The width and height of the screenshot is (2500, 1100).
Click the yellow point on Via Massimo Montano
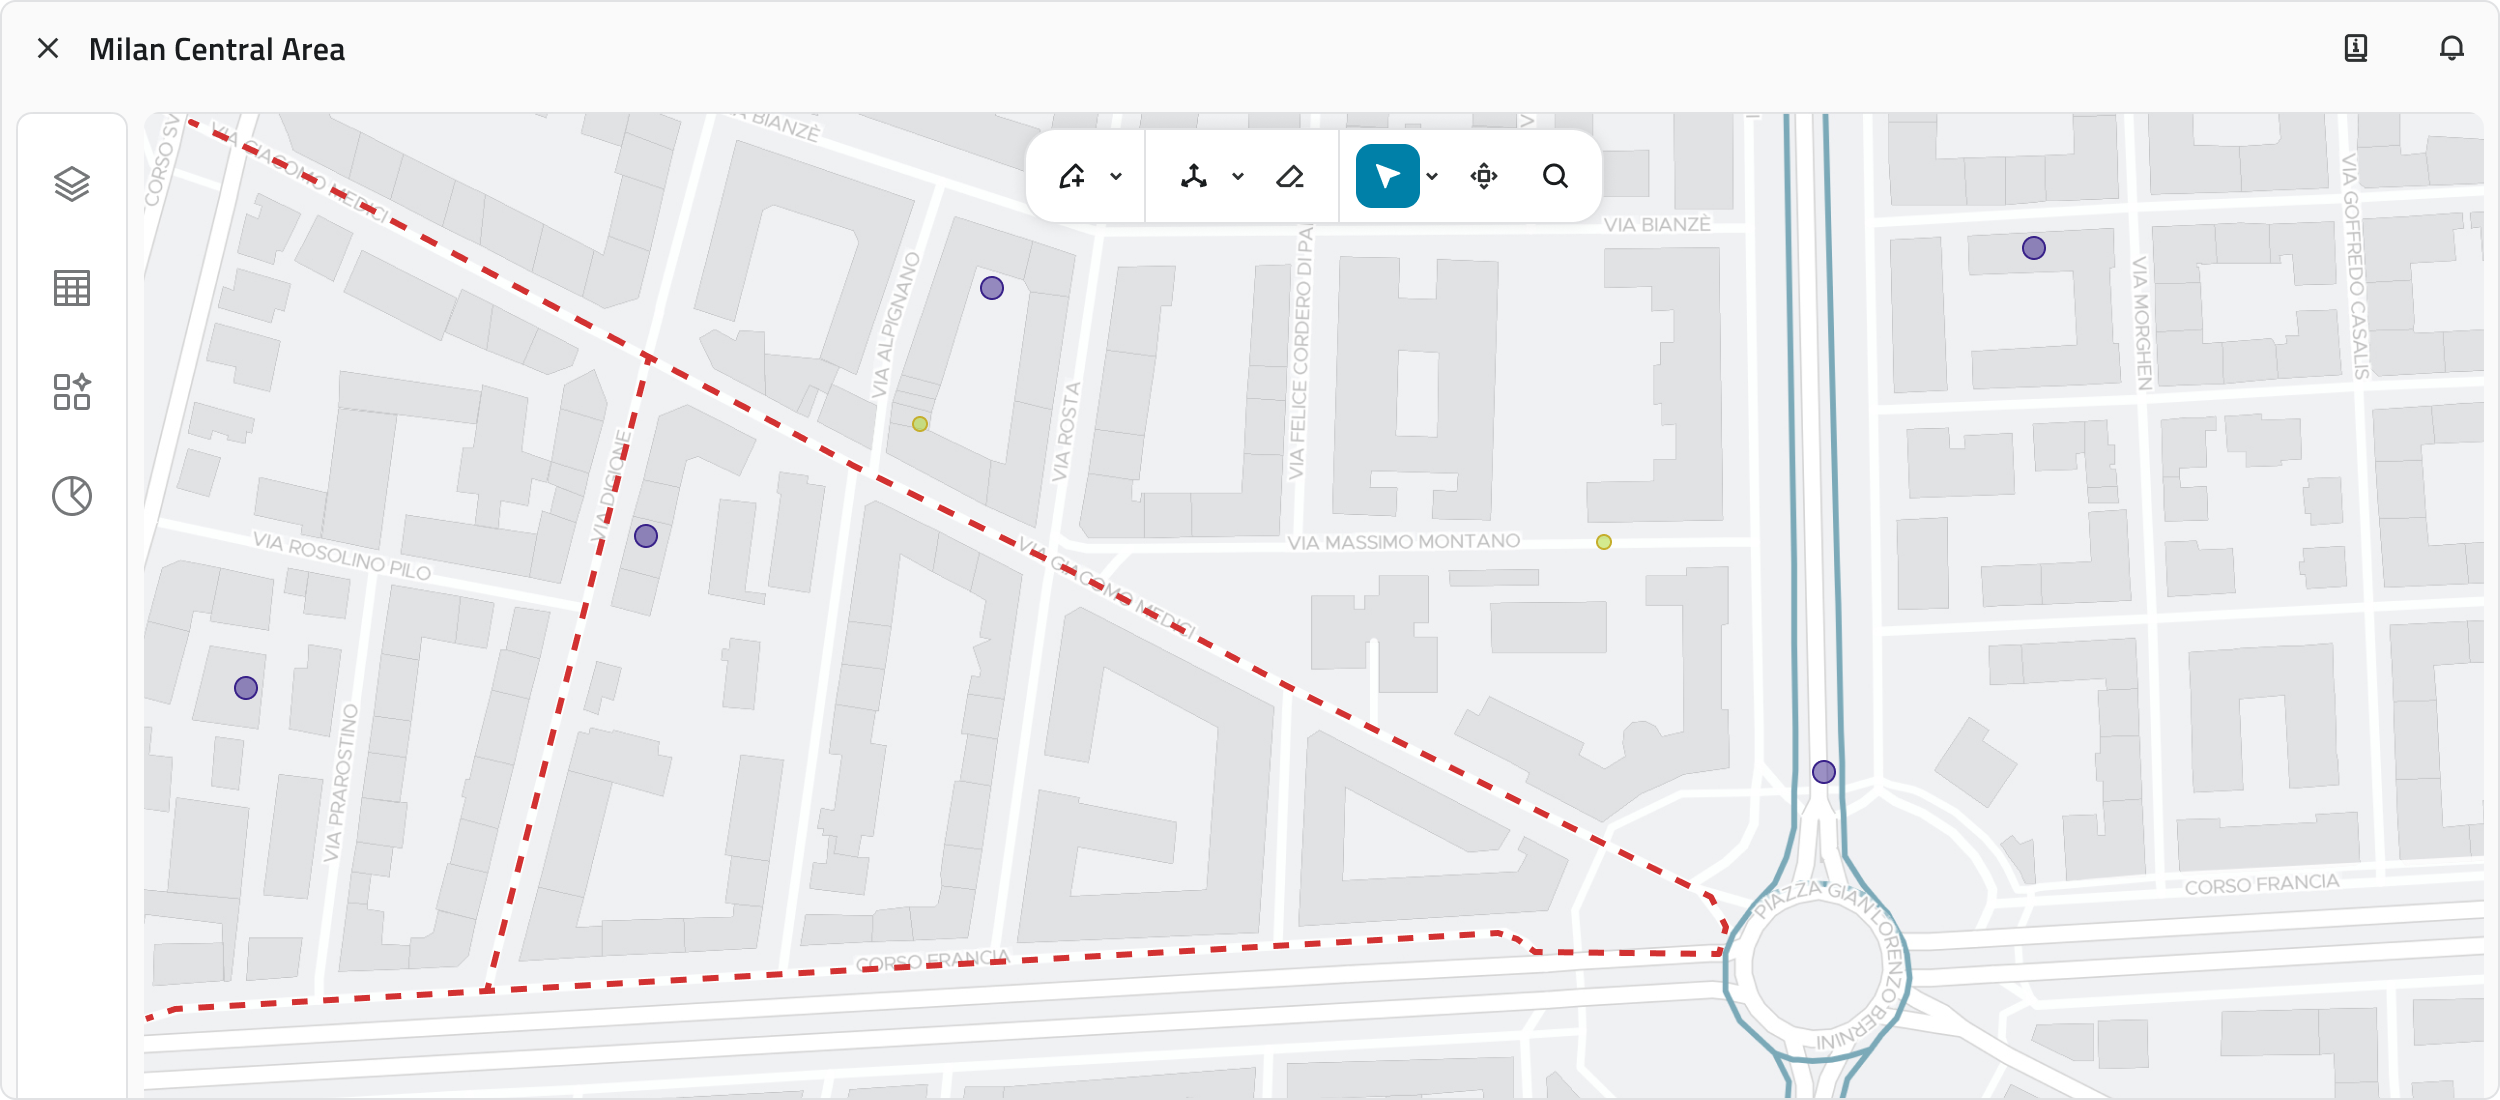click(1604, 542)
